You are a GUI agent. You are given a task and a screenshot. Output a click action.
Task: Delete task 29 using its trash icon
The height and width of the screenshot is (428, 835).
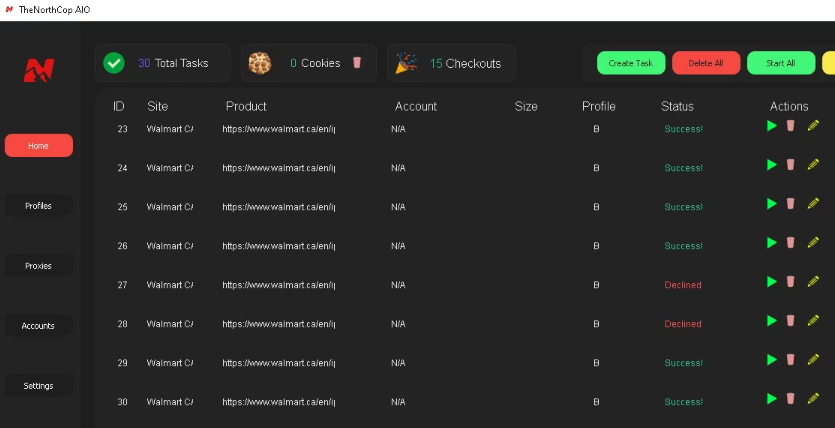coord(790,359)
